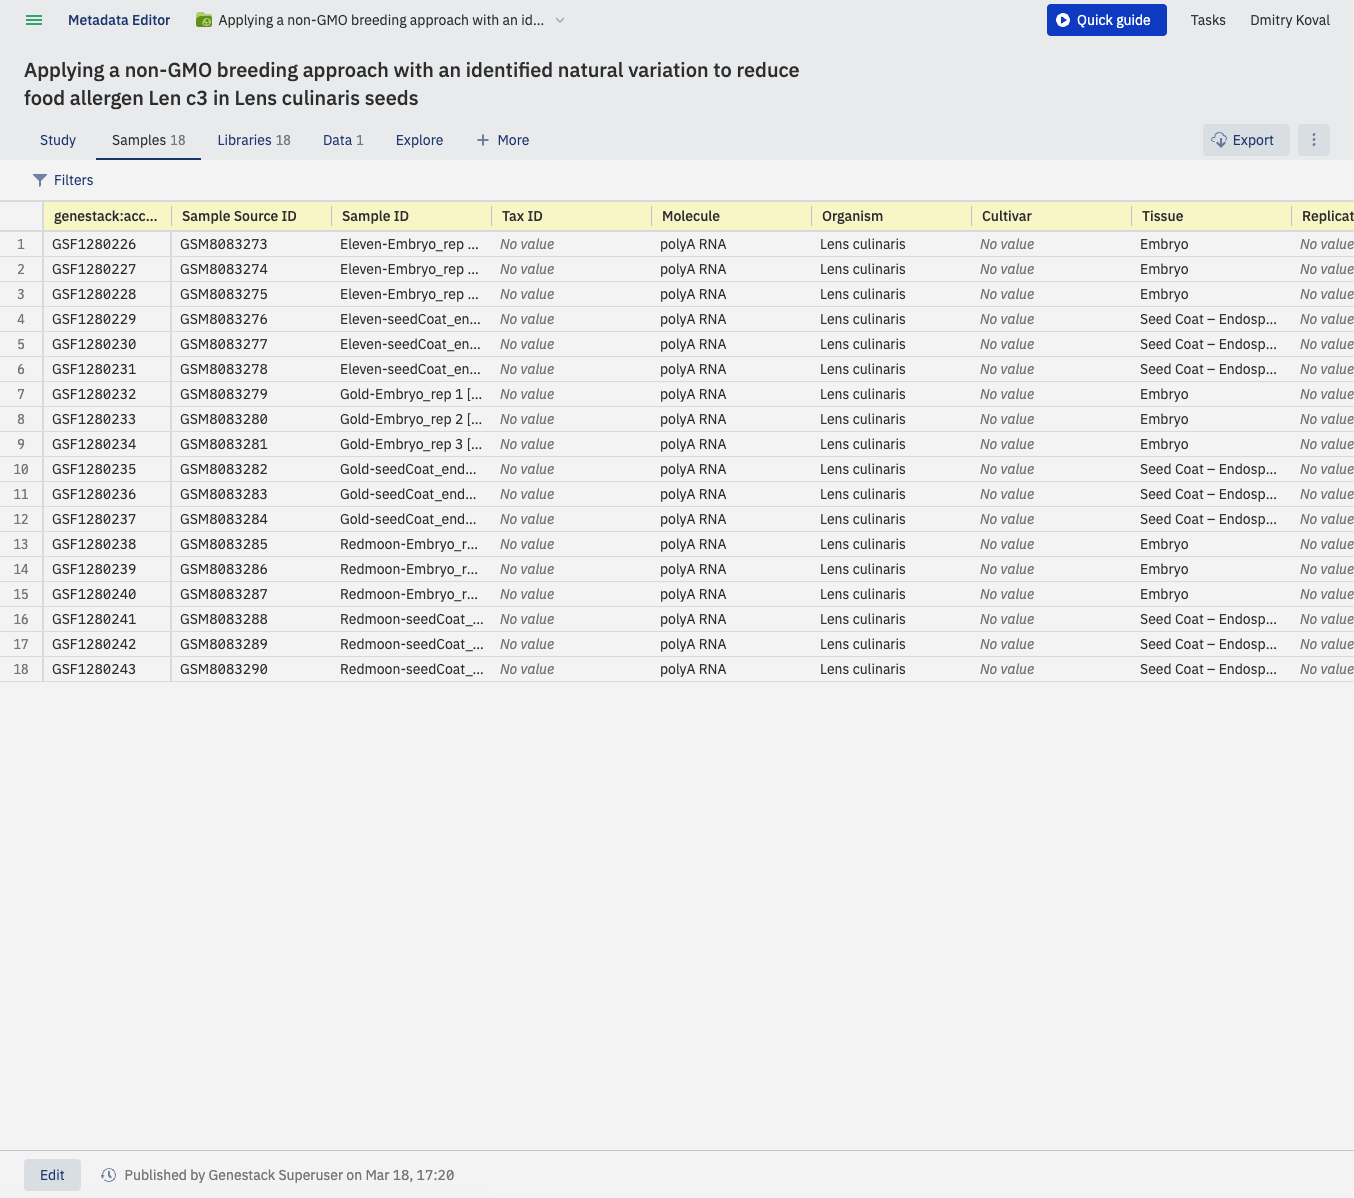Select cell GSF1280243

(107, 669)
